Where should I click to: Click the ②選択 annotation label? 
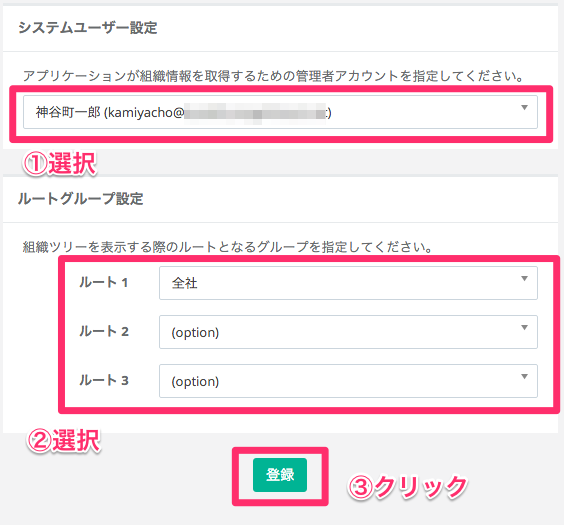[x=63, y=440]
